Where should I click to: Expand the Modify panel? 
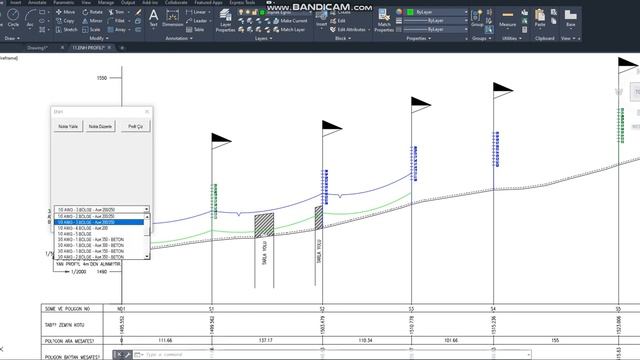[x=99, y=38]
